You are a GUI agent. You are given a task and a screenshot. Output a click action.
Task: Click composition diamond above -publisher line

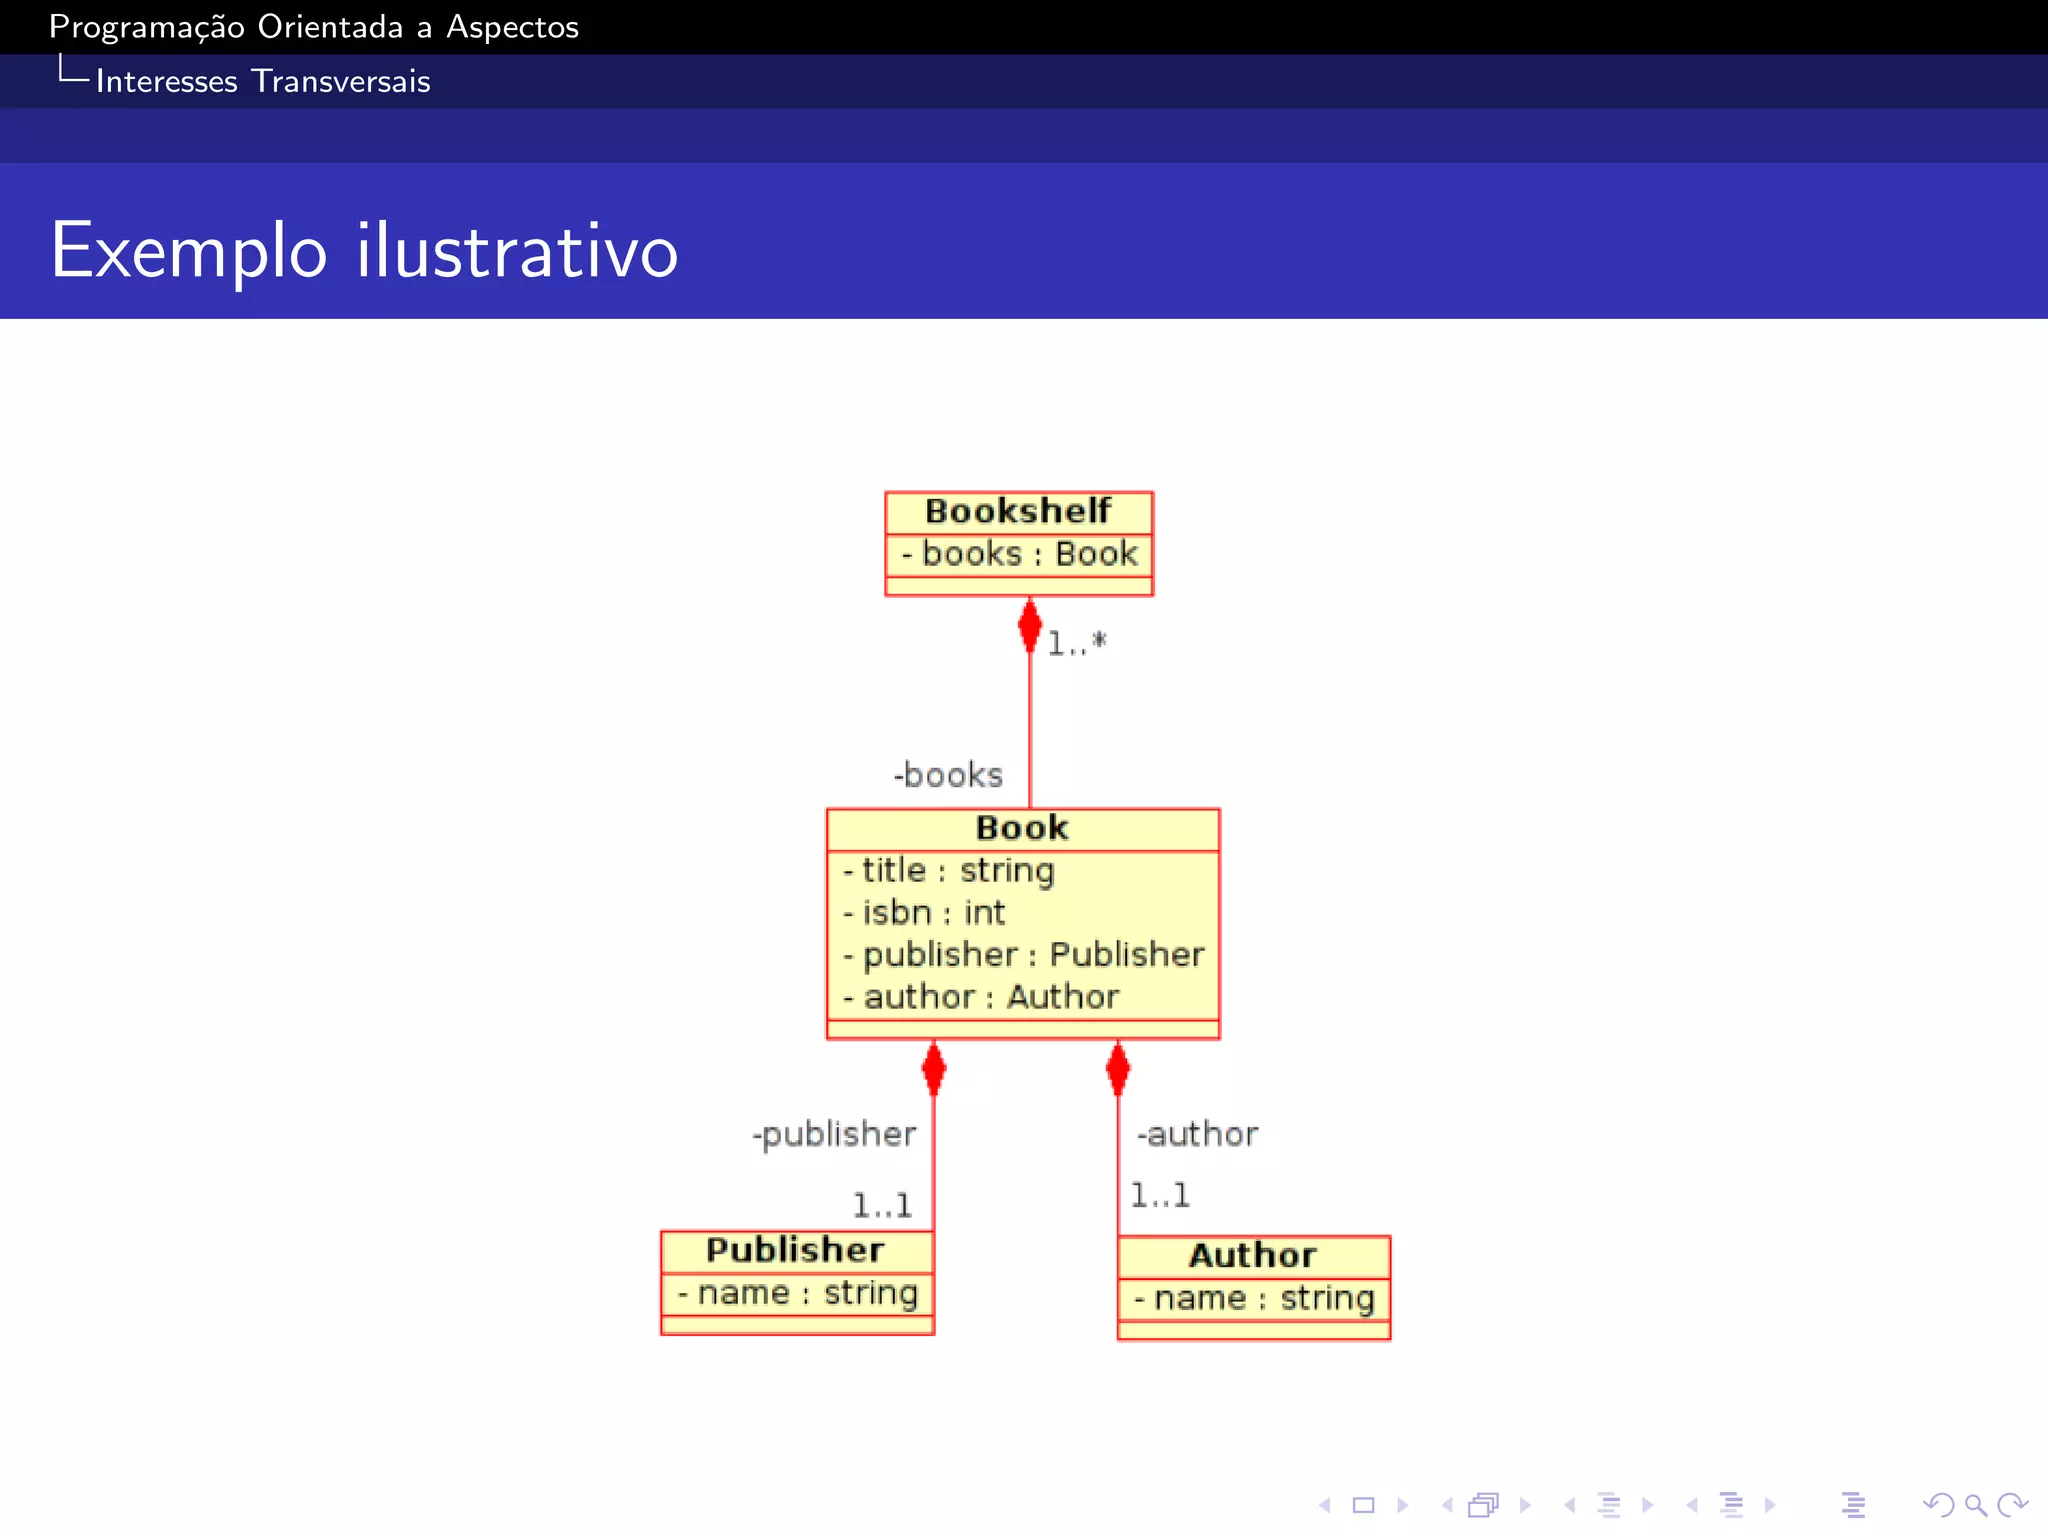click(x=934, y=1068)
